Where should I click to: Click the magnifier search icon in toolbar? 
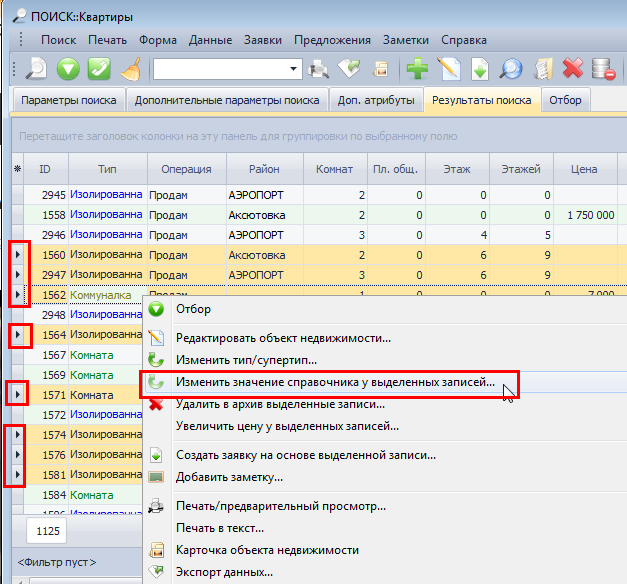36,68
